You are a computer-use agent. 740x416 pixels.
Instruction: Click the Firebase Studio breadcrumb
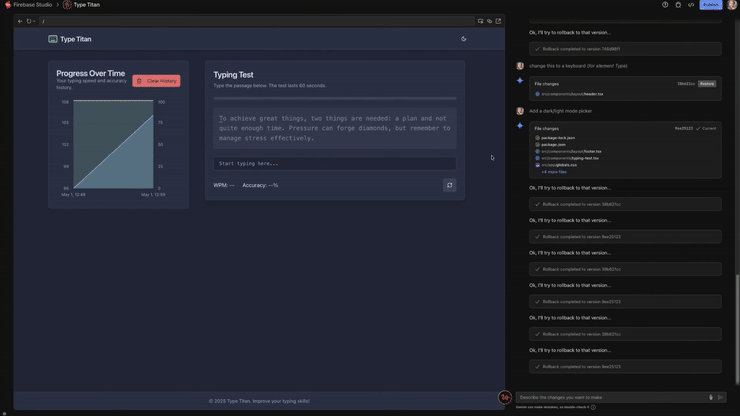point(32,5)
